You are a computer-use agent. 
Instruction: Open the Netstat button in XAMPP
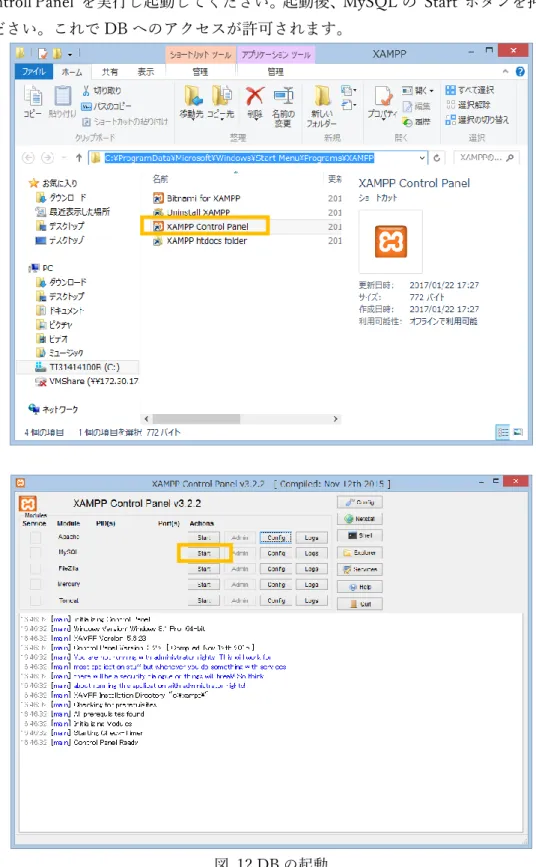coord(360,519)
